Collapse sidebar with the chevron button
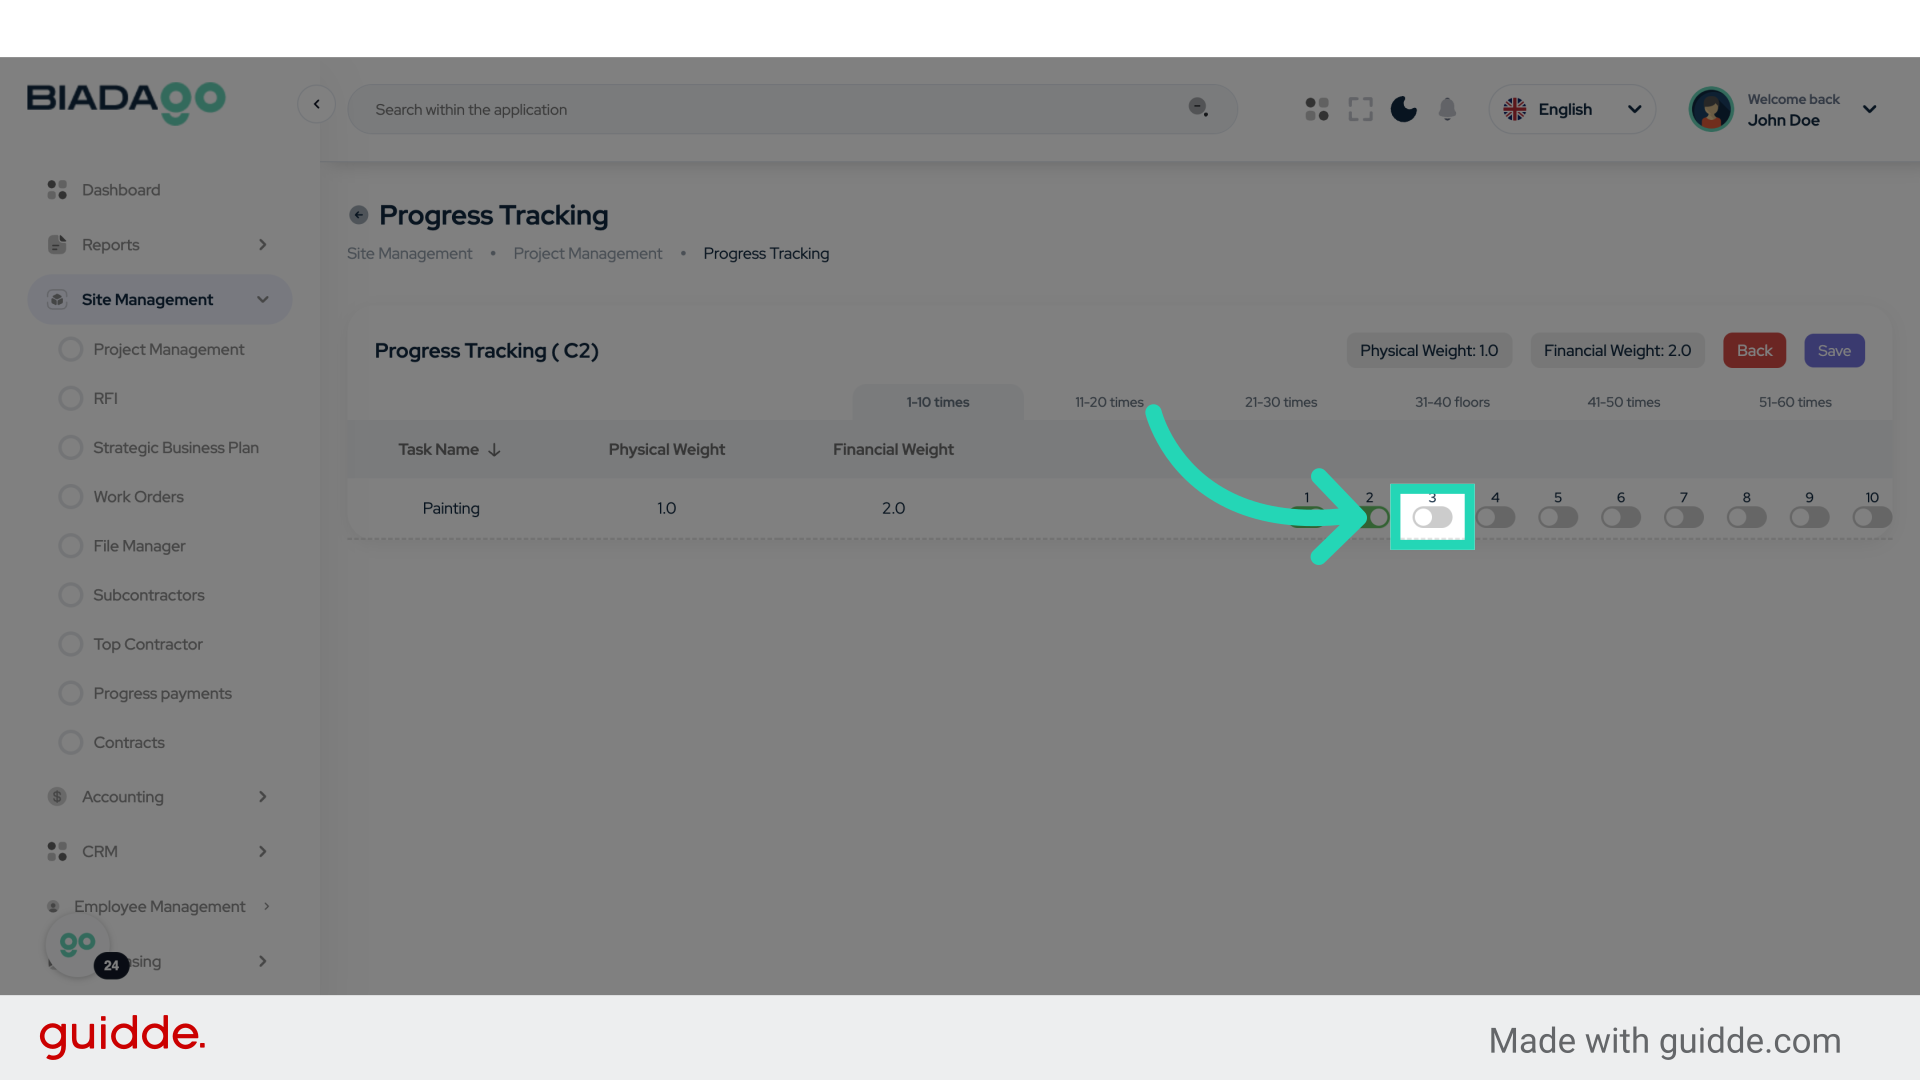1920x1080 pixels. pos(316,104)
